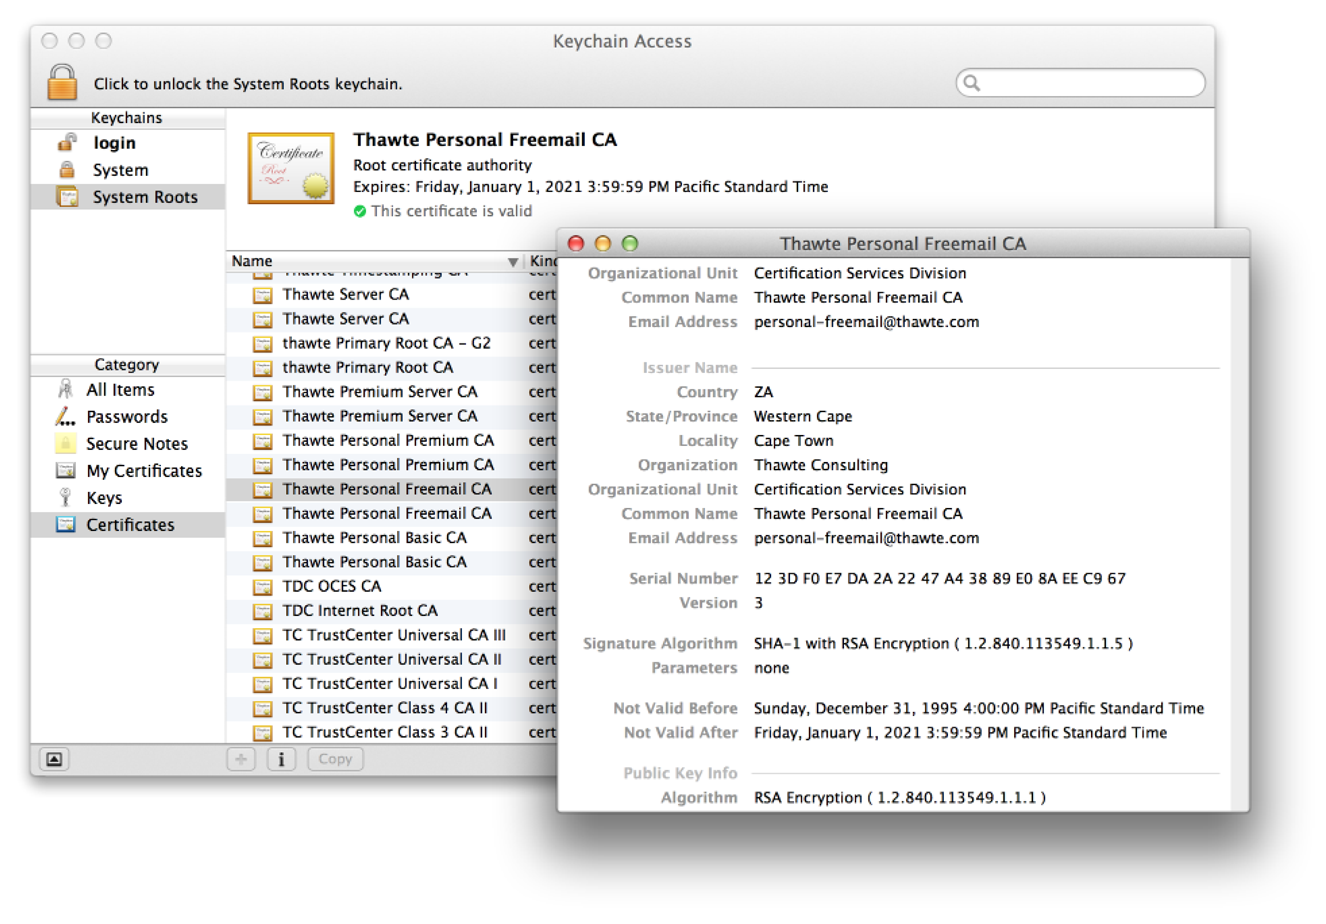
Task: Show the My Certificates category
Action: point(143,471)
